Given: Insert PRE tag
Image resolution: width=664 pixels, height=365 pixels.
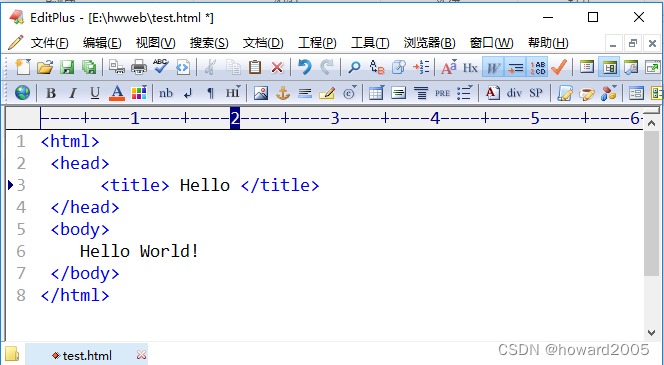Looking at the screenshot, I should pos(443,93).
